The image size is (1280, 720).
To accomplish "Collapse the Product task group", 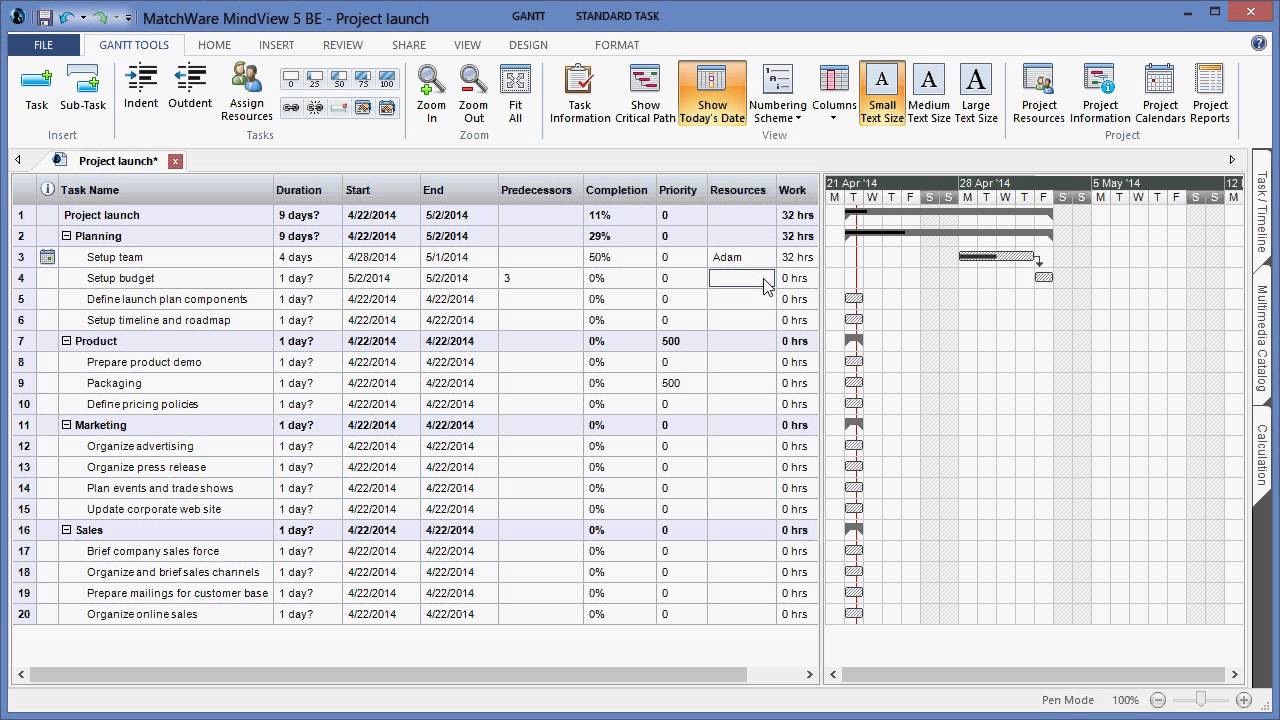I will click(x=67, y=341).
